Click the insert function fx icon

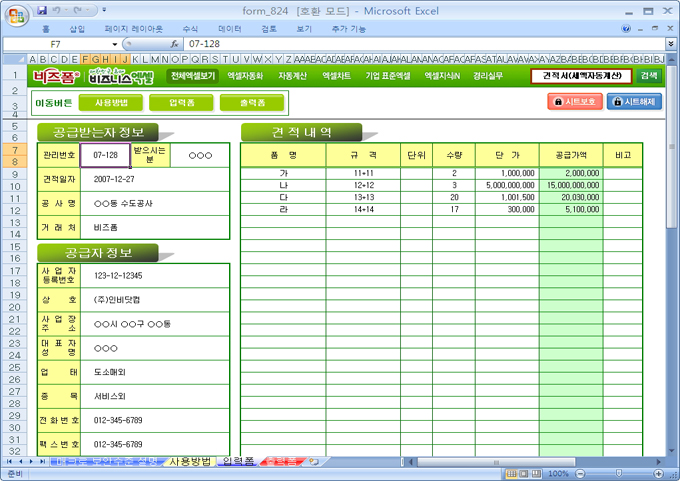[174, 45]
